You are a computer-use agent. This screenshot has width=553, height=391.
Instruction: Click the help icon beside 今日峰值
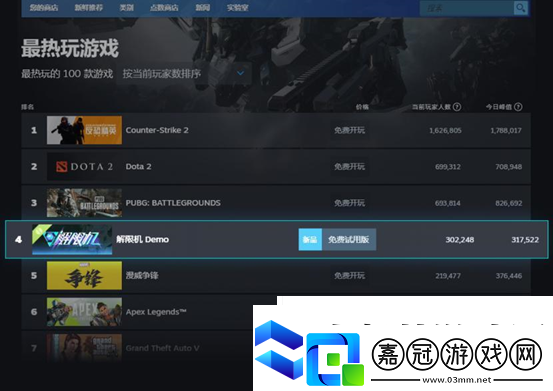[x=518, y=106]
